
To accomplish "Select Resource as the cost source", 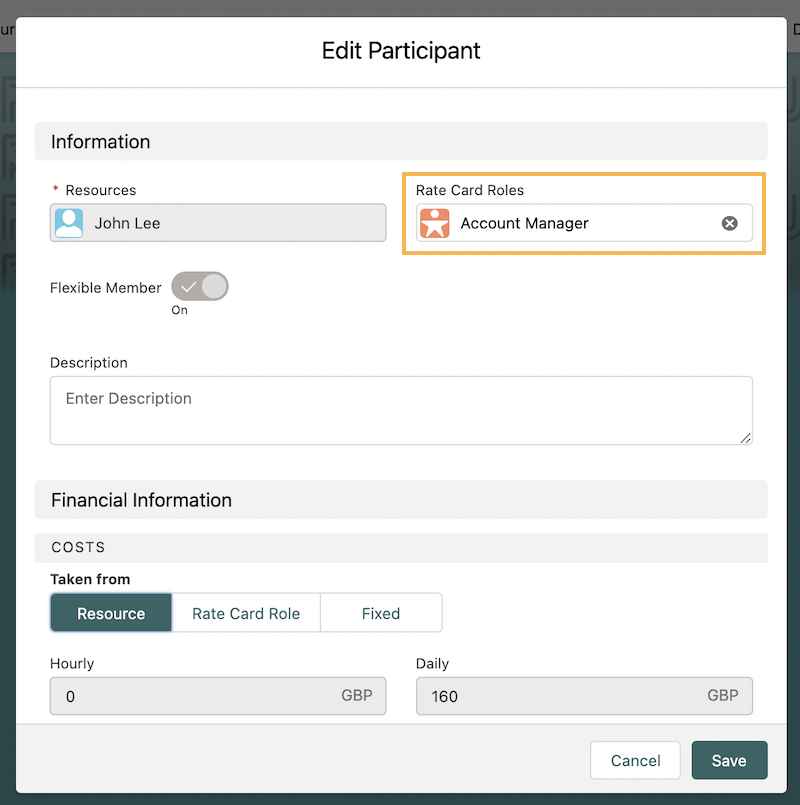I will [111, 613].
